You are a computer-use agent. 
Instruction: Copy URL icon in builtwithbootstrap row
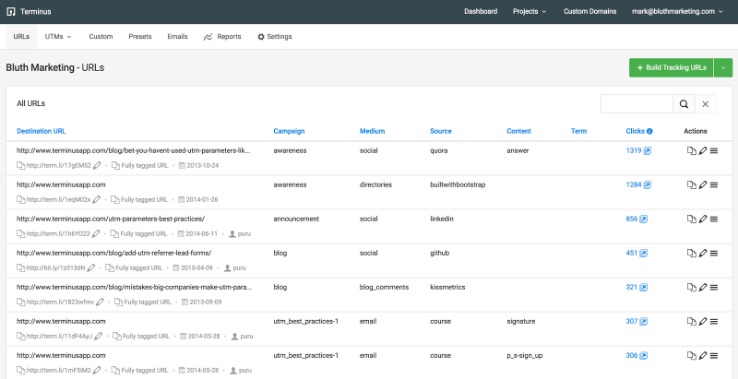tap(691, 185)
